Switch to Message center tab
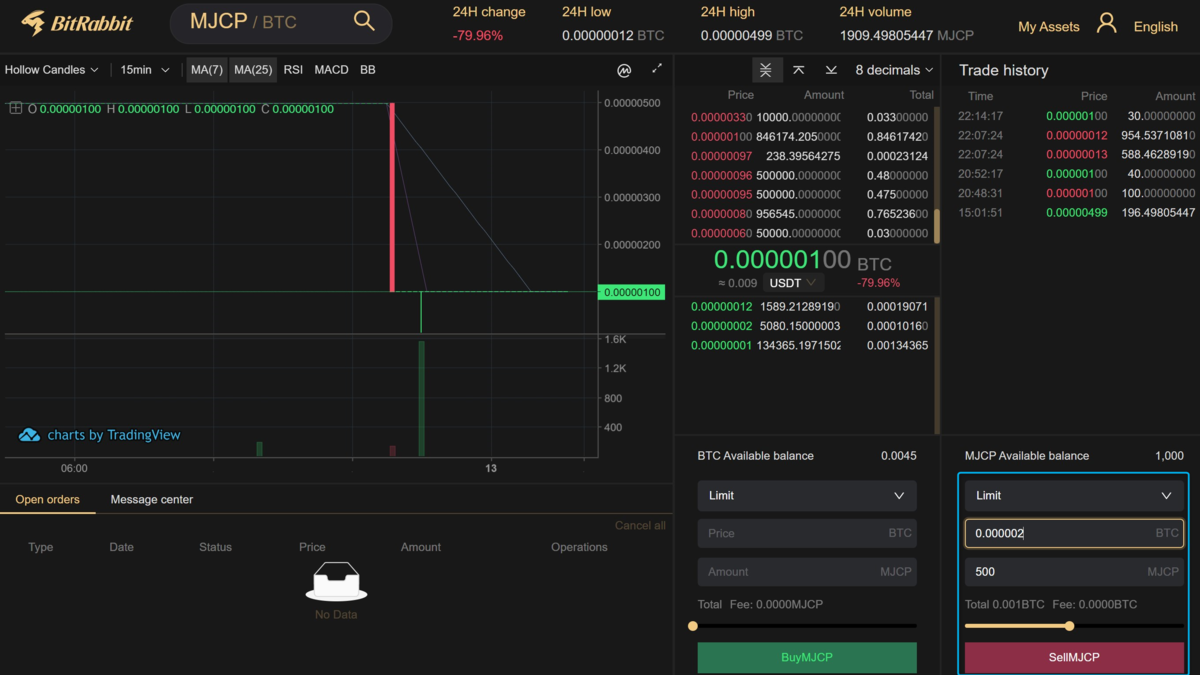Image resolution: width=1200 pixels, height=675 pixels. point(152,499)
